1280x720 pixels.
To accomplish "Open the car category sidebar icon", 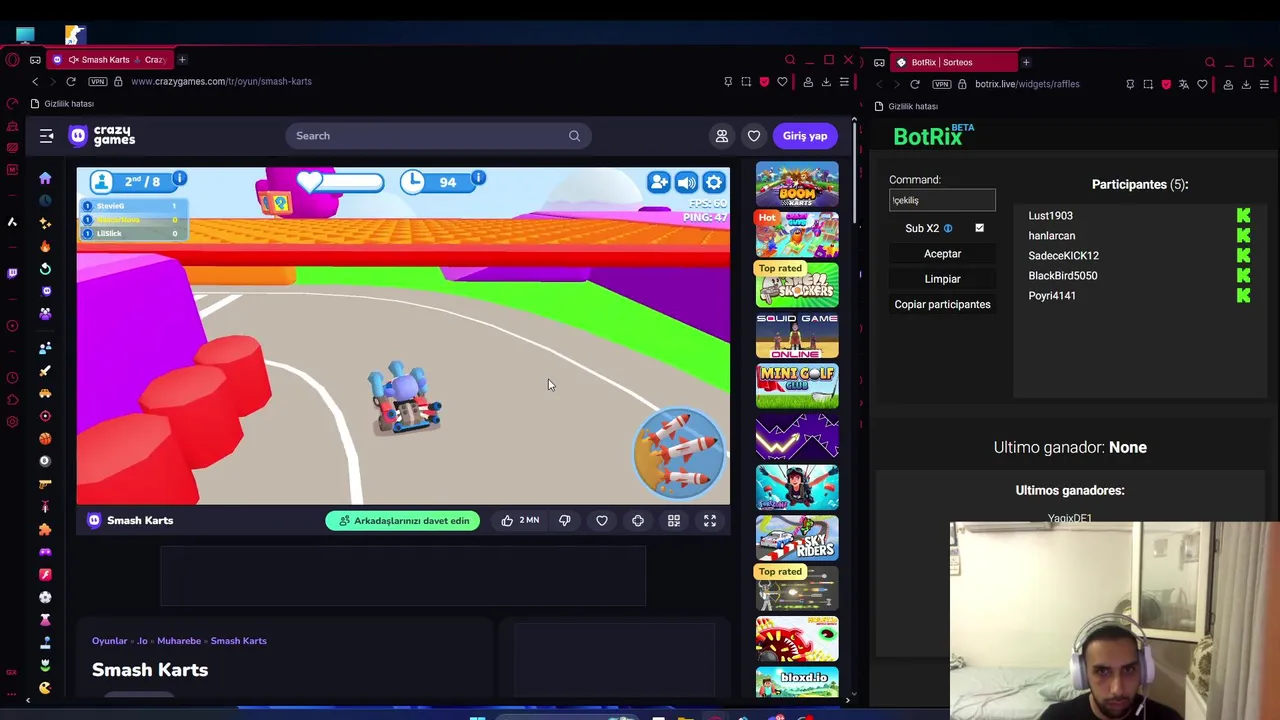I will 45,393.
